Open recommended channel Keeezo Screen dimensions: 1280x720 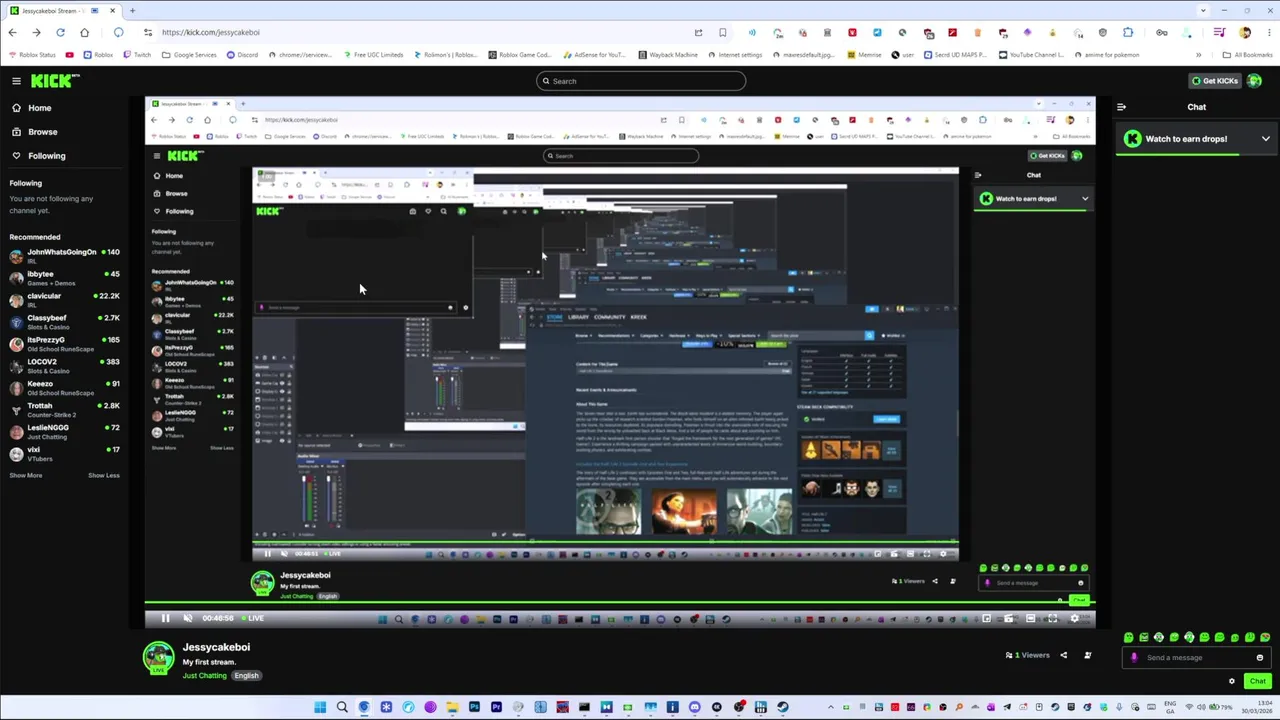(64, 388)
